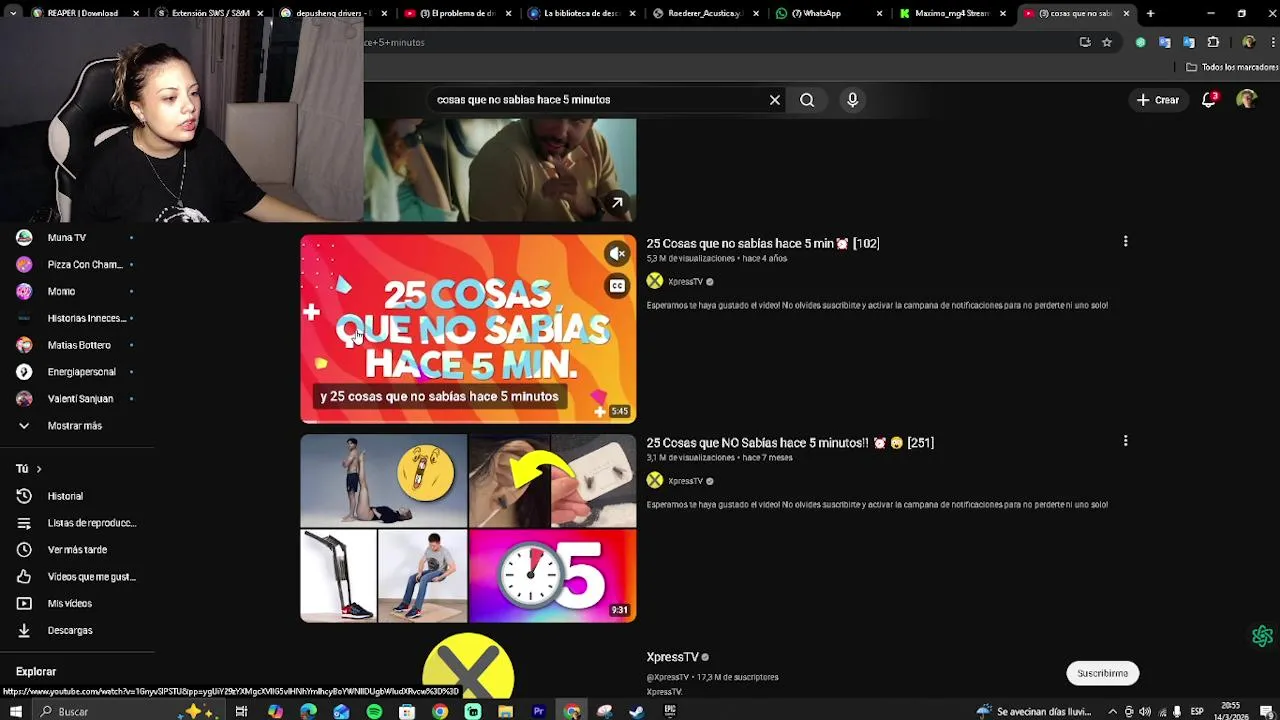This screenshot has height=720, width=1280.
Task: Show hidden system tray icons
Action: coord(1112,712)
